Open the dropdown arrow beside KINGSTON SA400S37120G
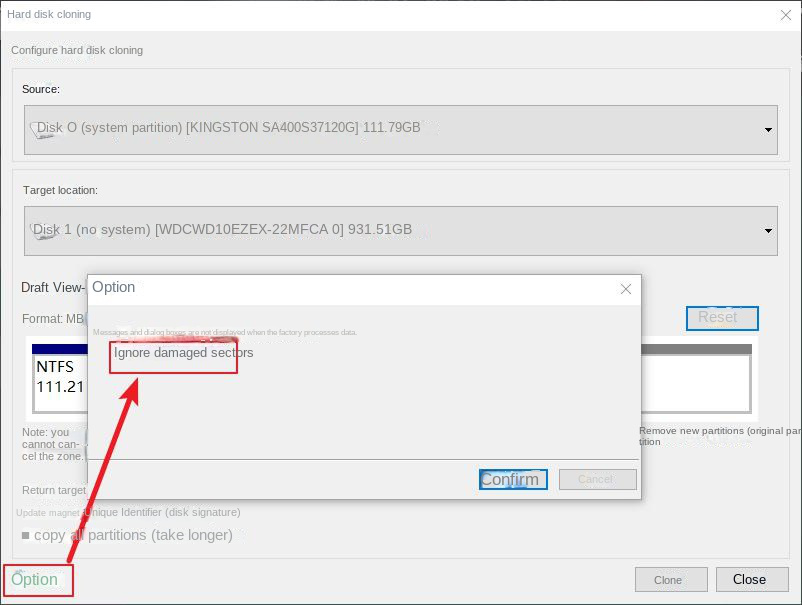 pyautogui.click(x=768, y=129)
